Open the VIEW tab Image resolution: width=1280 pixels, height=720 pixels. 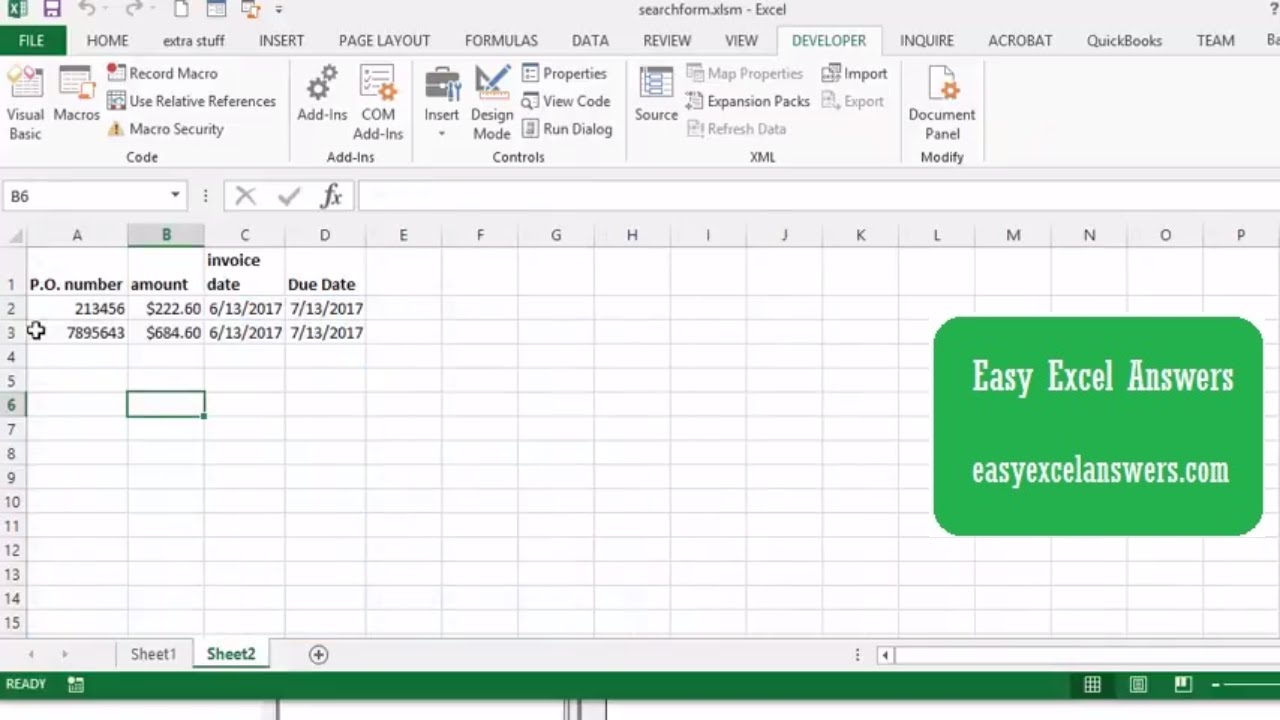(x=741, y=41)
